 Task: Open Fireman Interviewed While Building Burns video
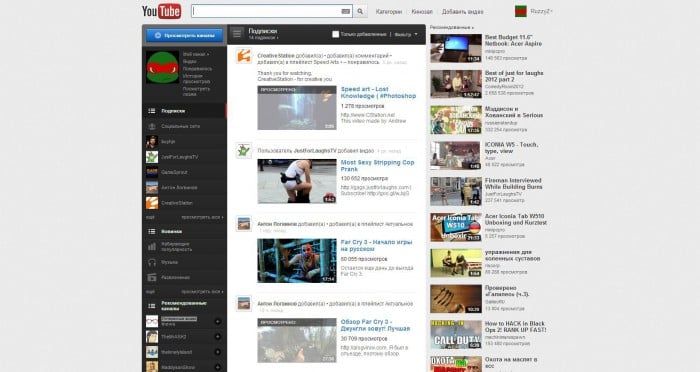pos(513,184)
